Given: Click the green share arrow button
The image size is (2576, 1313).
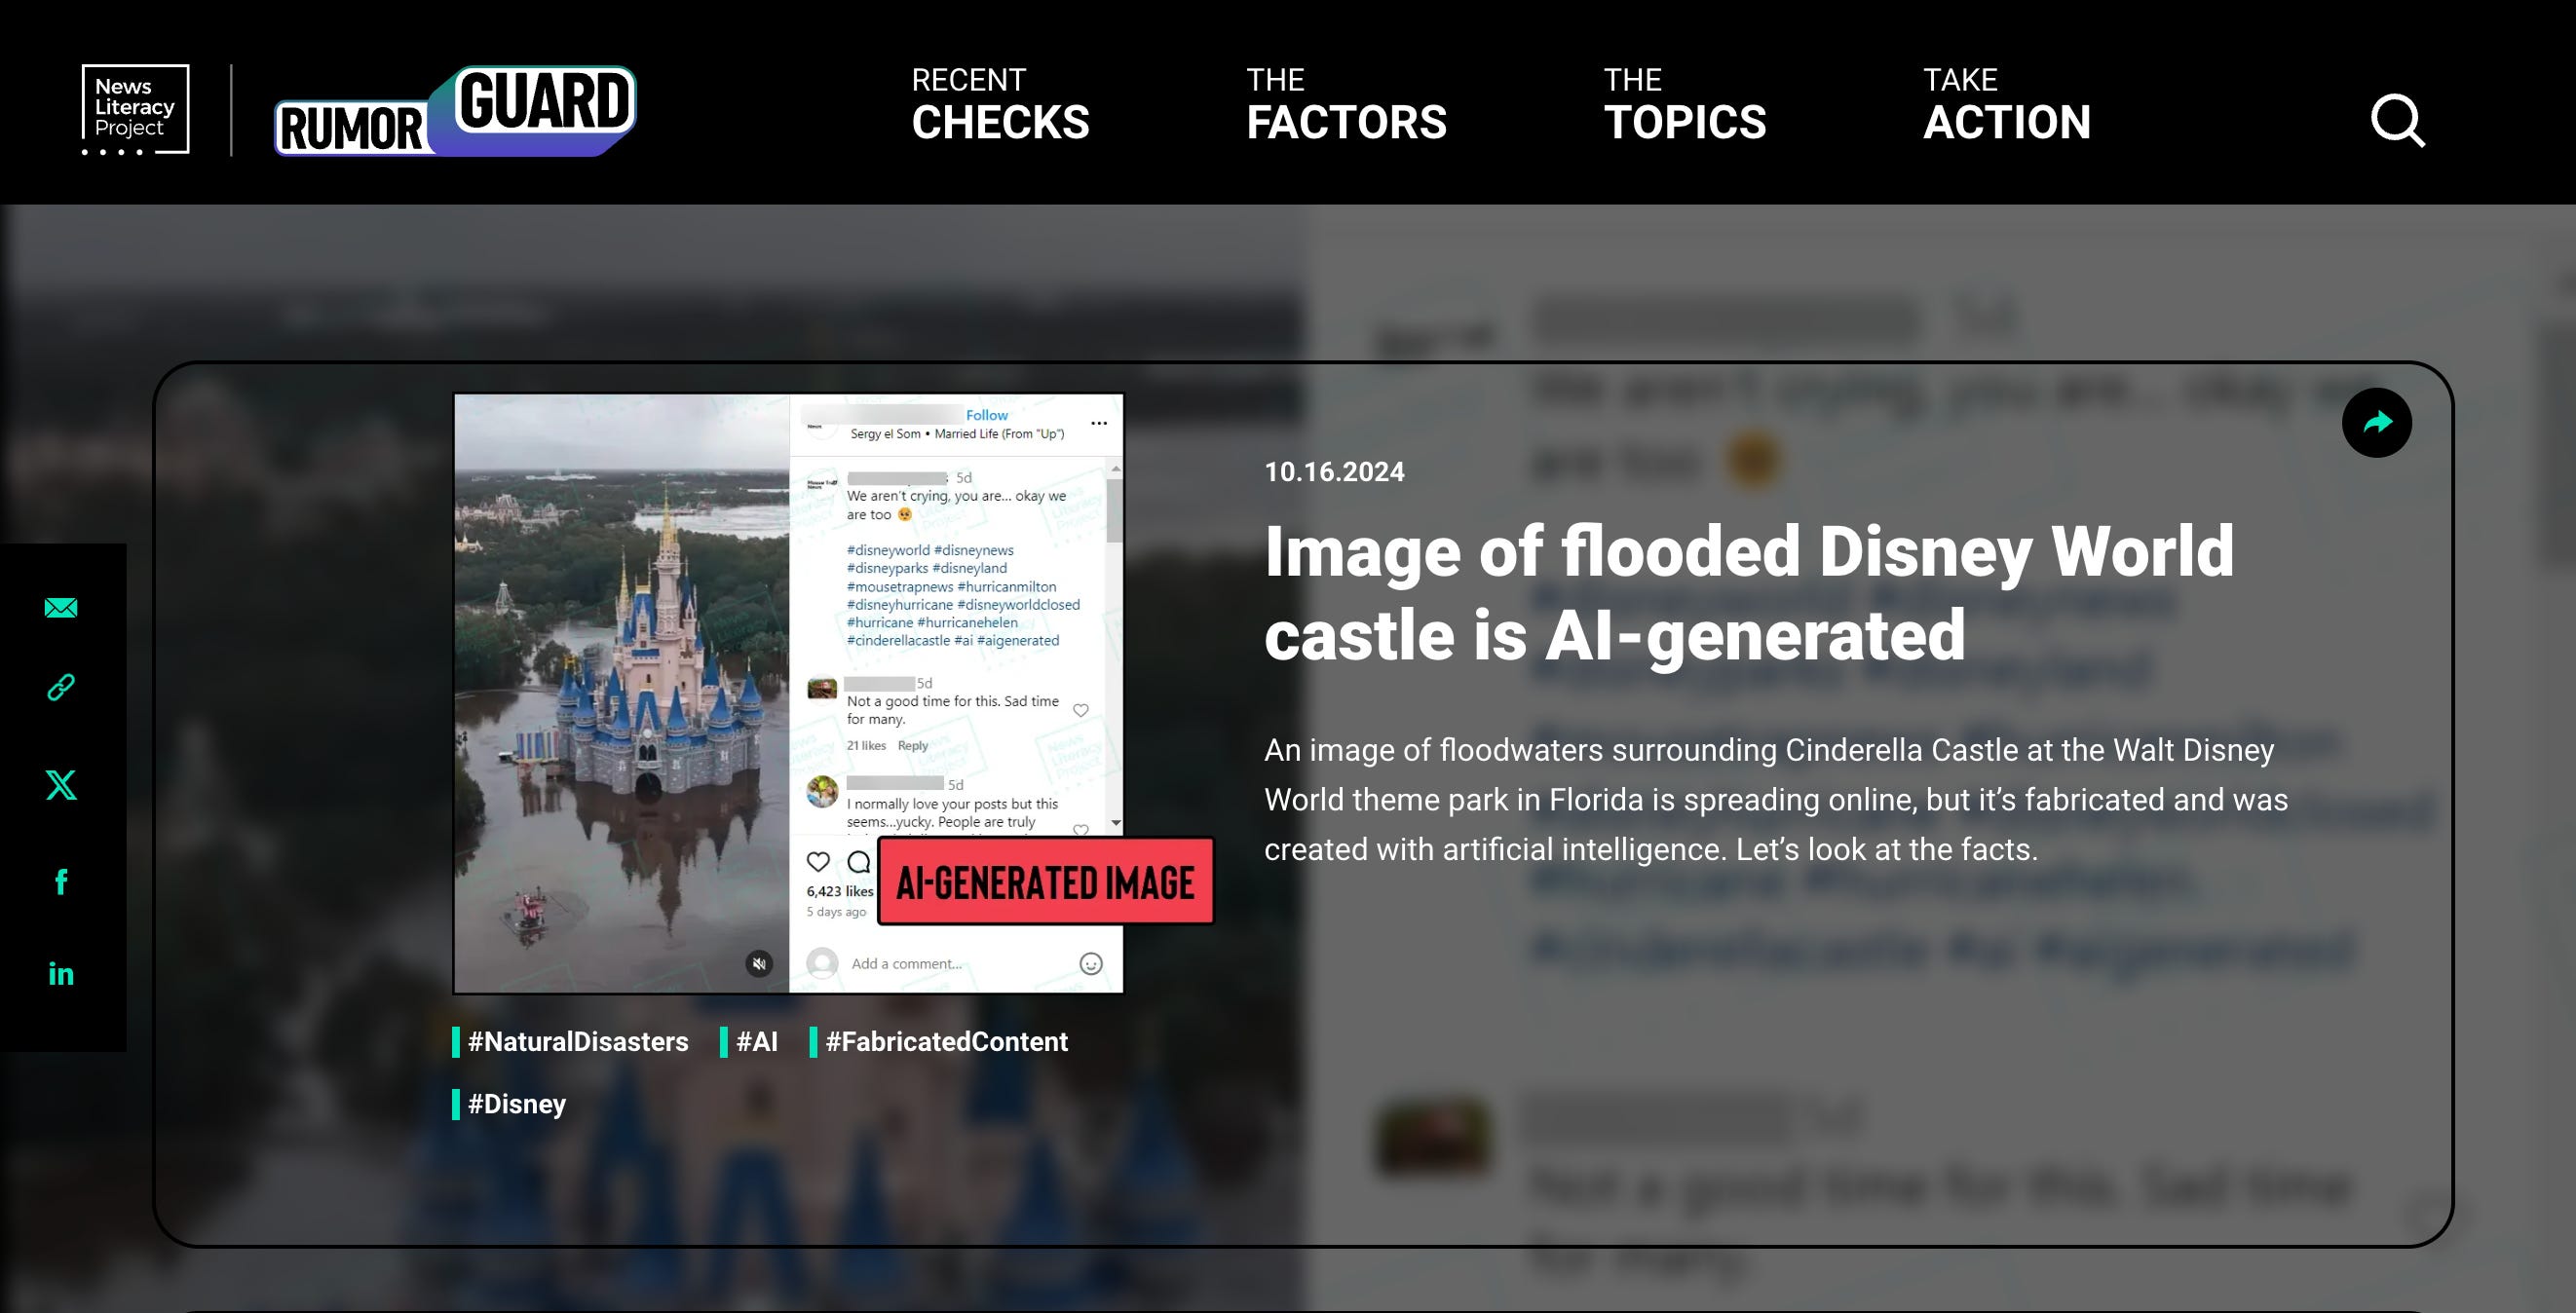Looking at the screenshot, I should [2376, 423].
